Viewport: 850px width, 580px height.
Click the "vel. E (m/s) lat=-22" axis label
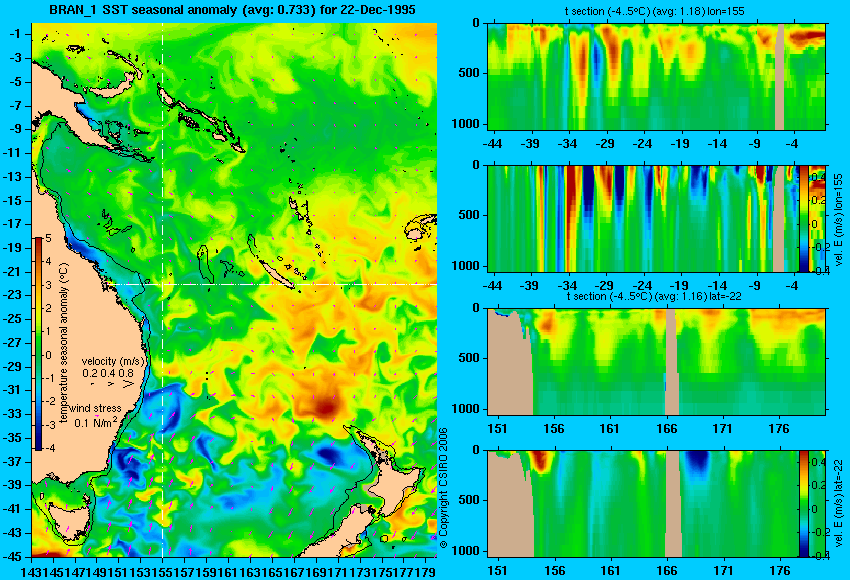tap(839, 504)
